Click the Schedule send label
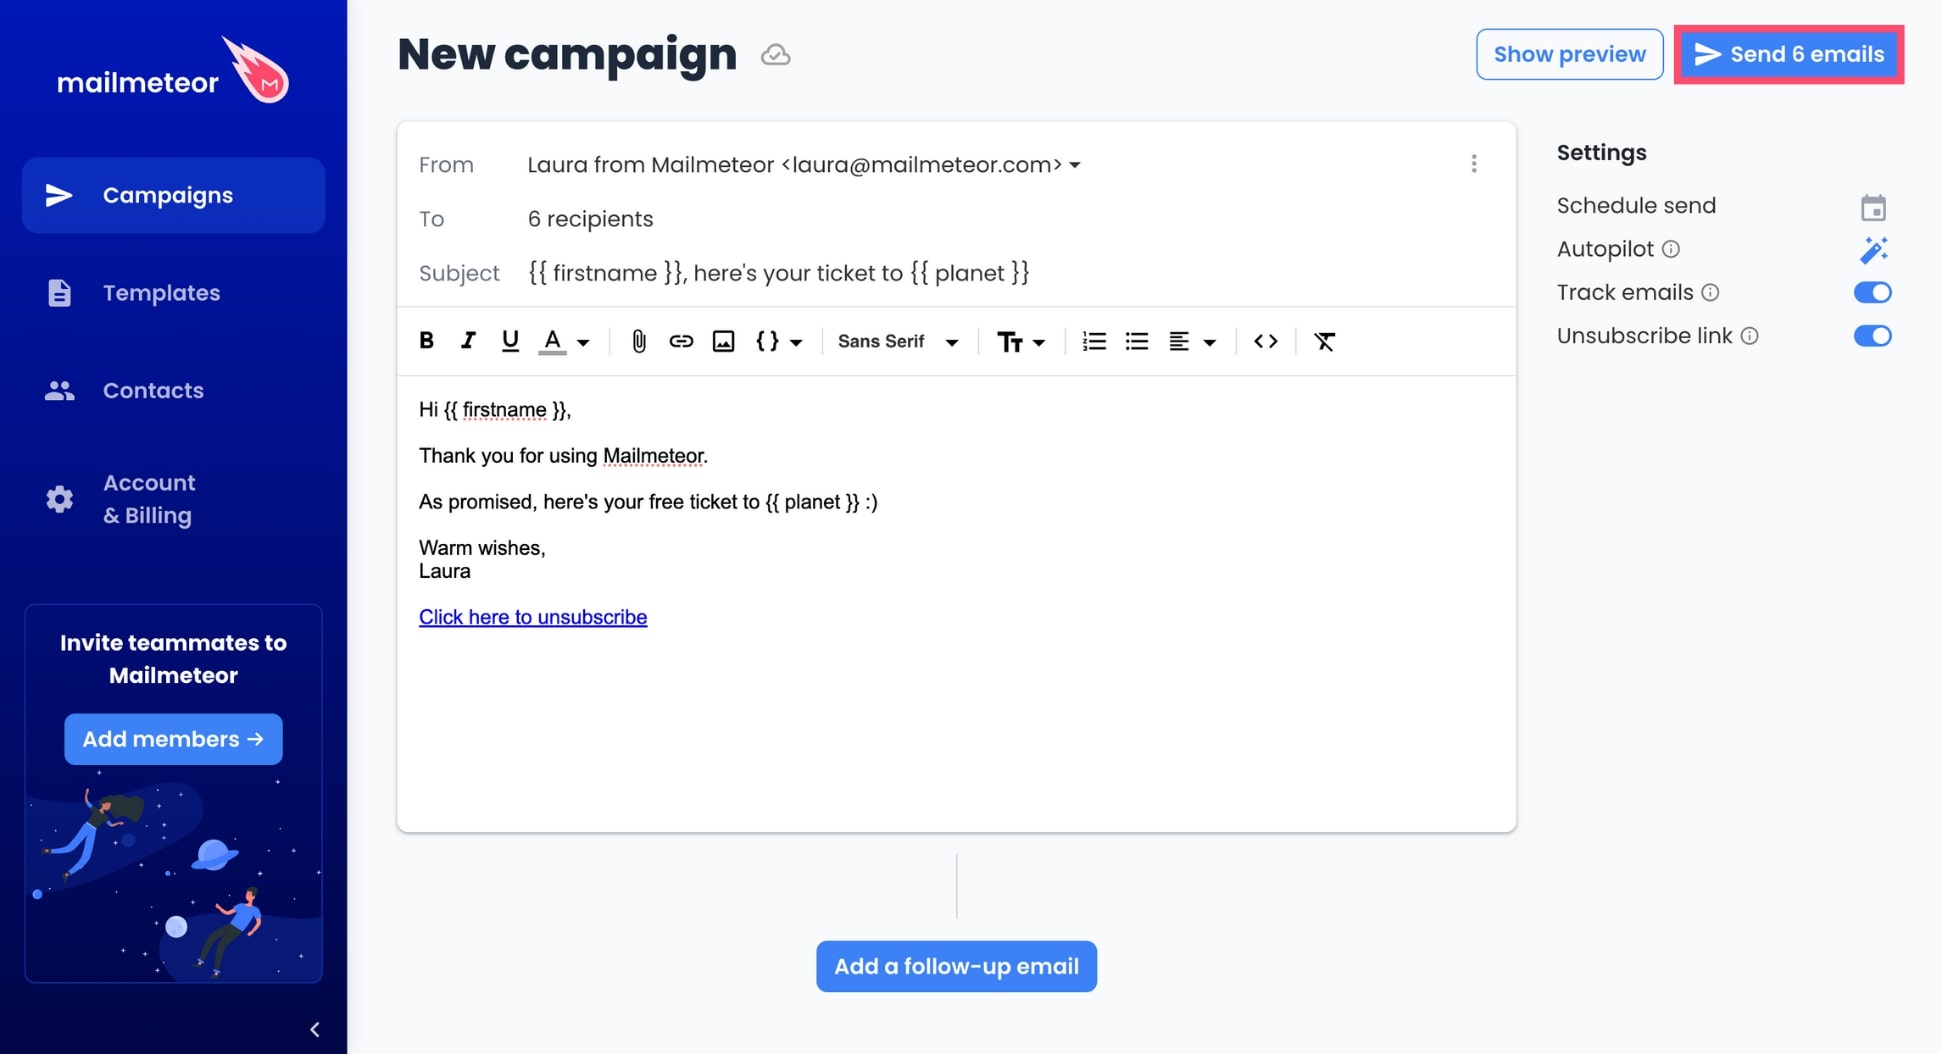1941x1054 pixels. click(1636, 205)
